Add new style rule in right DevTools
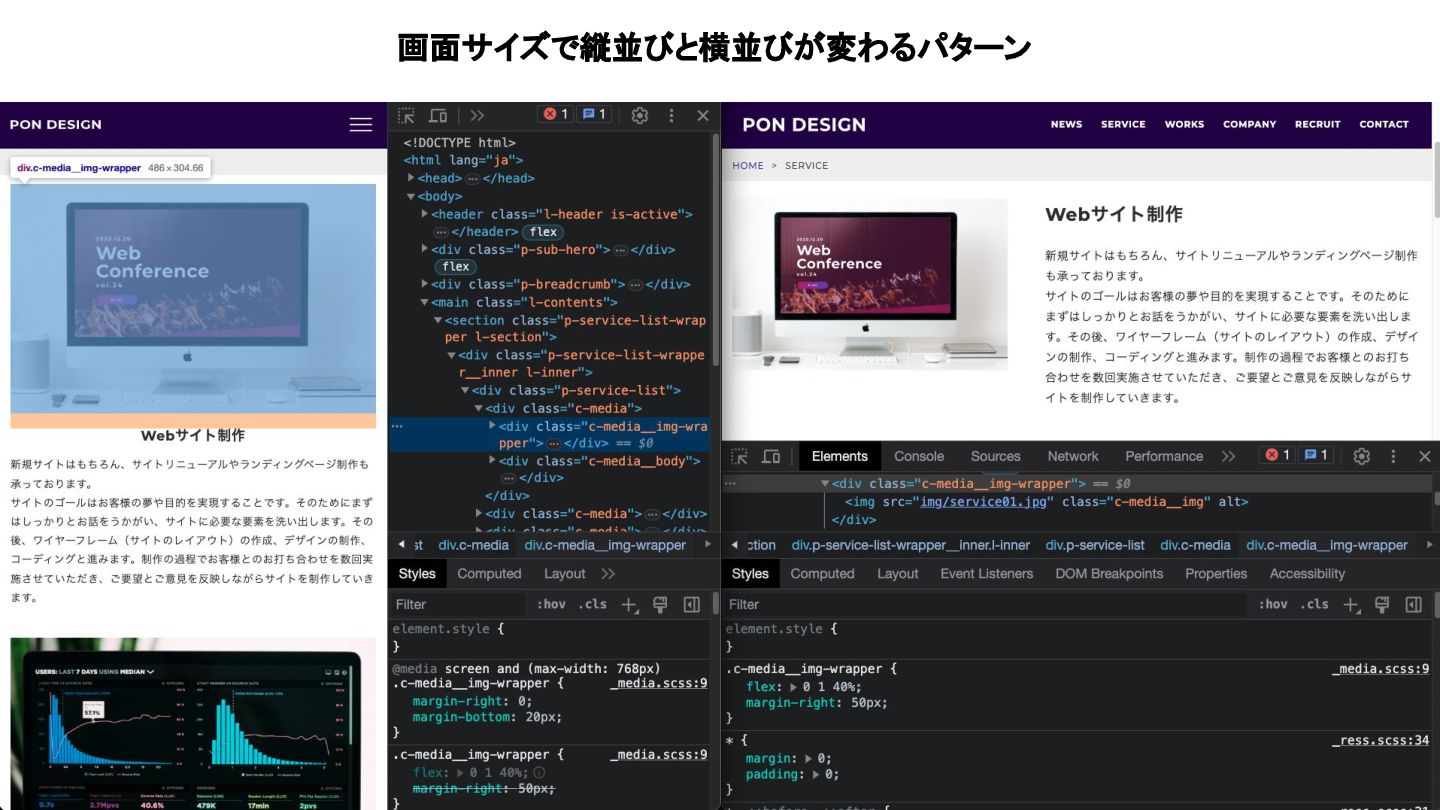 point(1351,604)
